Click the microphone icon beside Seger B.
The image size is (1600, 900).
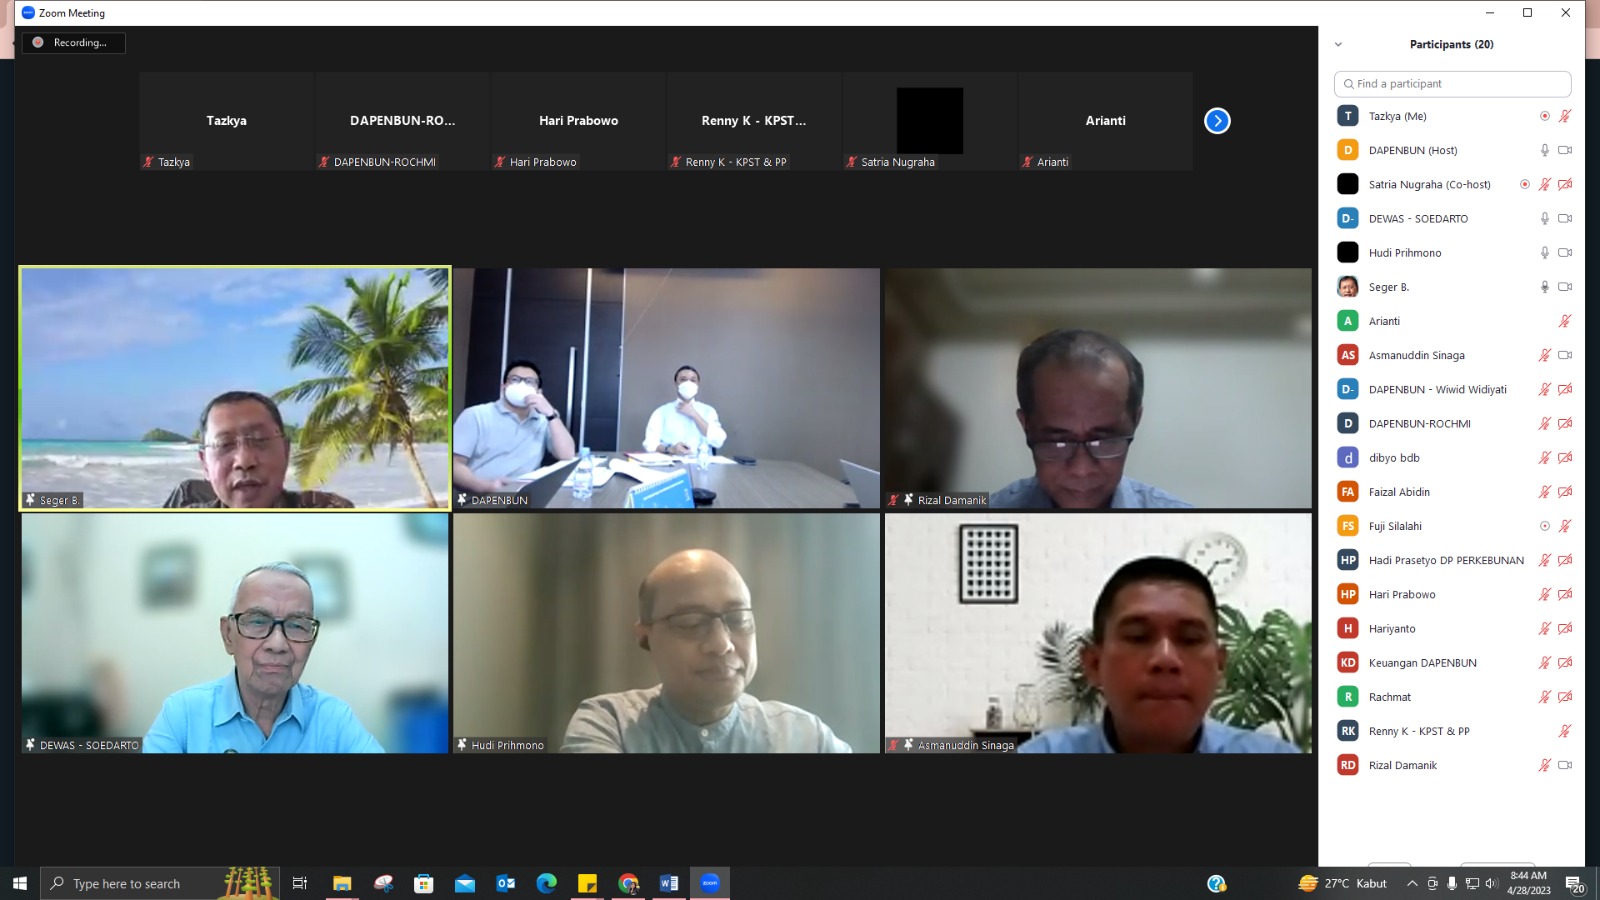[1545, 287]
